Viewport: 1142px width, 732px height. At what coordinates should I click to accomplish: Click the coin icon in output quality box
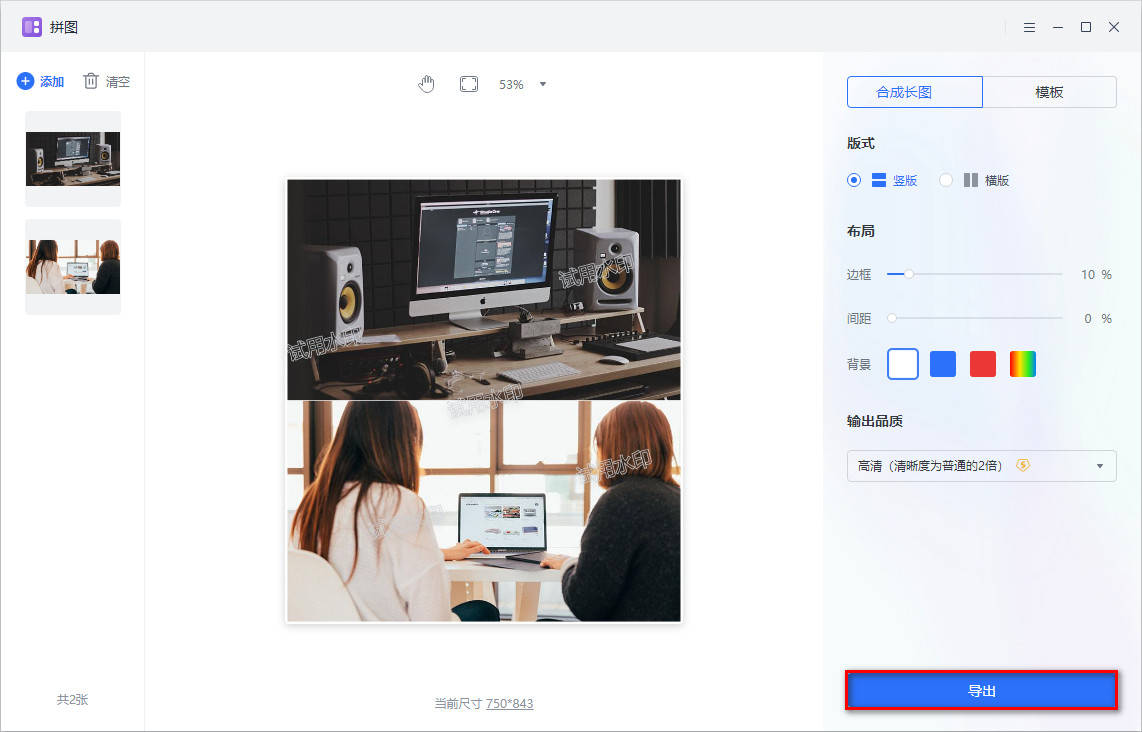click(1021, 465)
